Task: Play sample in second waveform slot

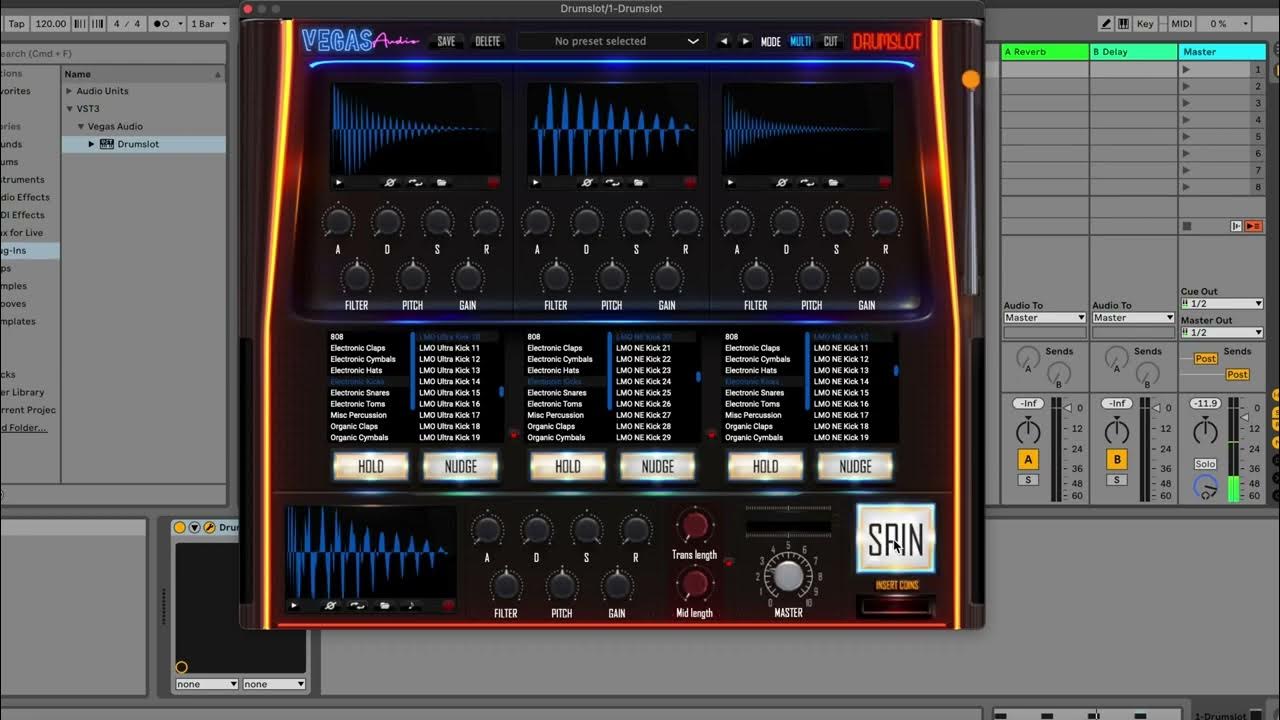Action: point(536,183)
